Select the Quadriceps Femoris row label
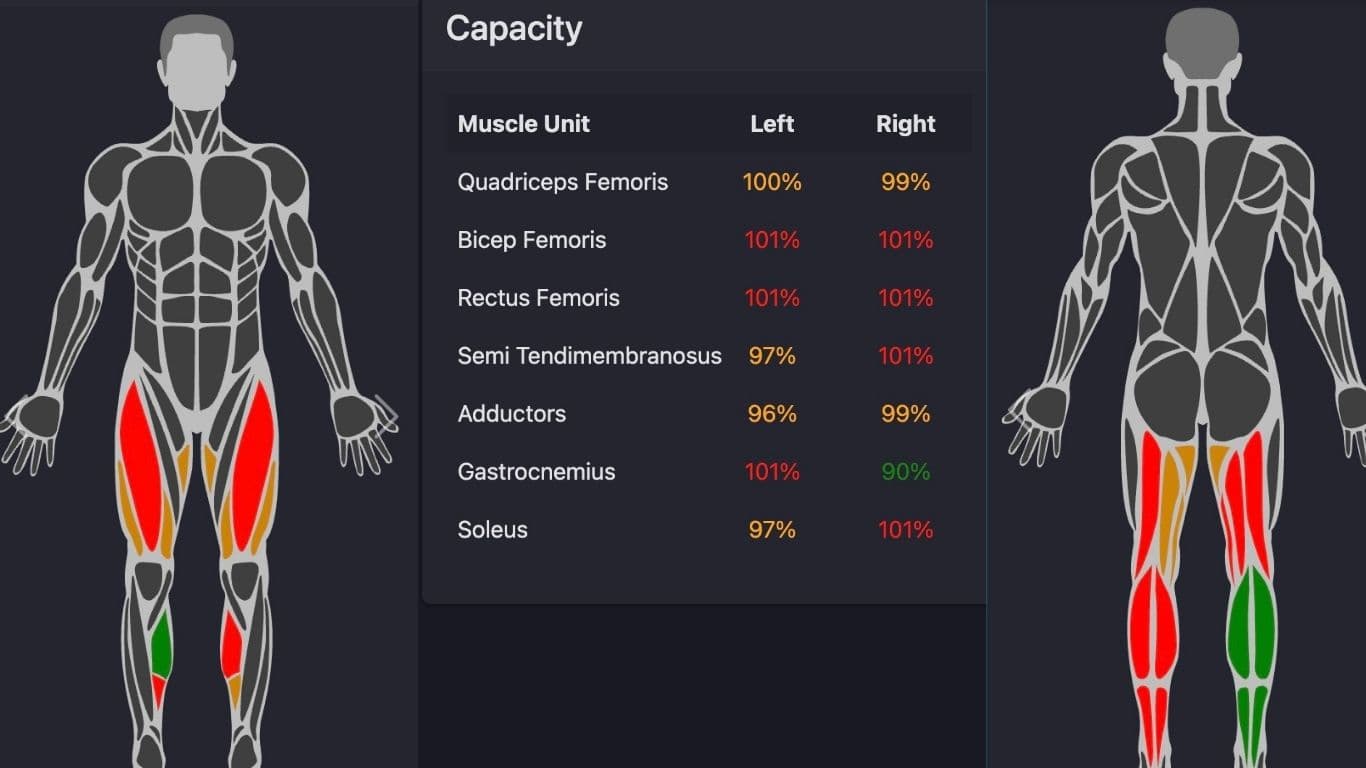Image resolution: width=1366 pixels, height=768 pixels. click(563, 182)
